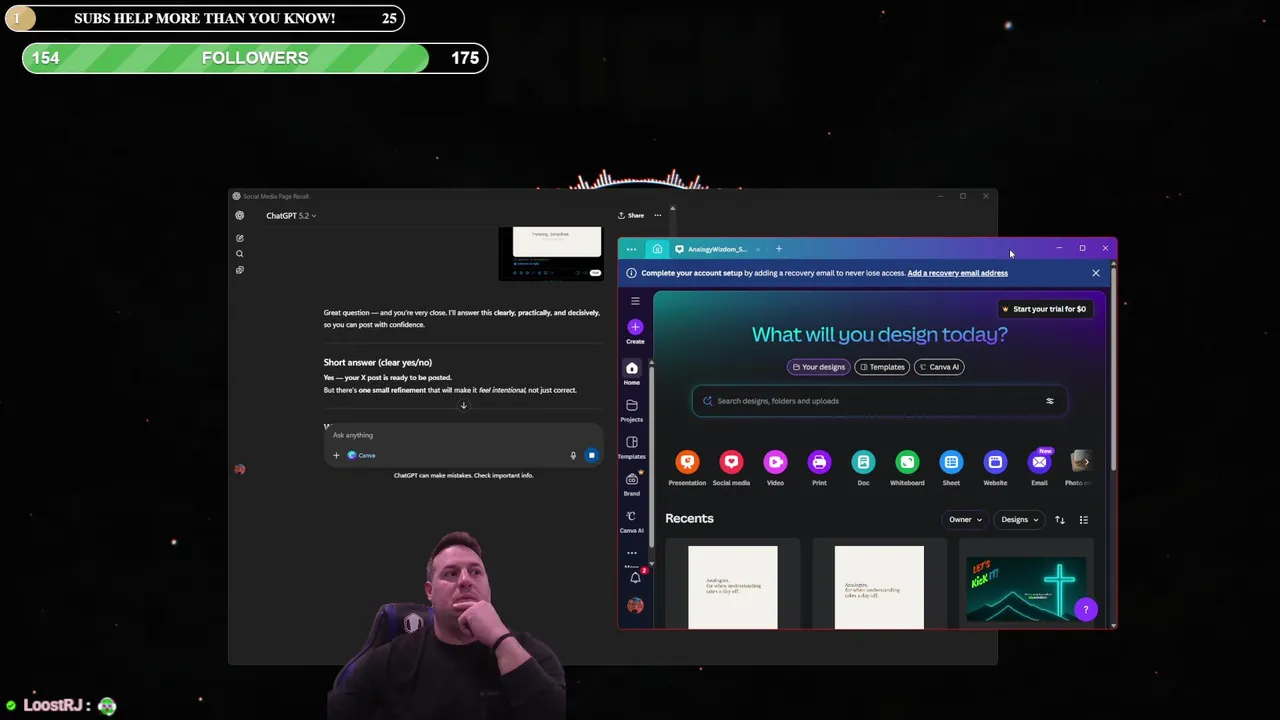This screenshot has height=720, width=1280.
Task: Open Canva window menu ellipsis
Action: (631, 249)
